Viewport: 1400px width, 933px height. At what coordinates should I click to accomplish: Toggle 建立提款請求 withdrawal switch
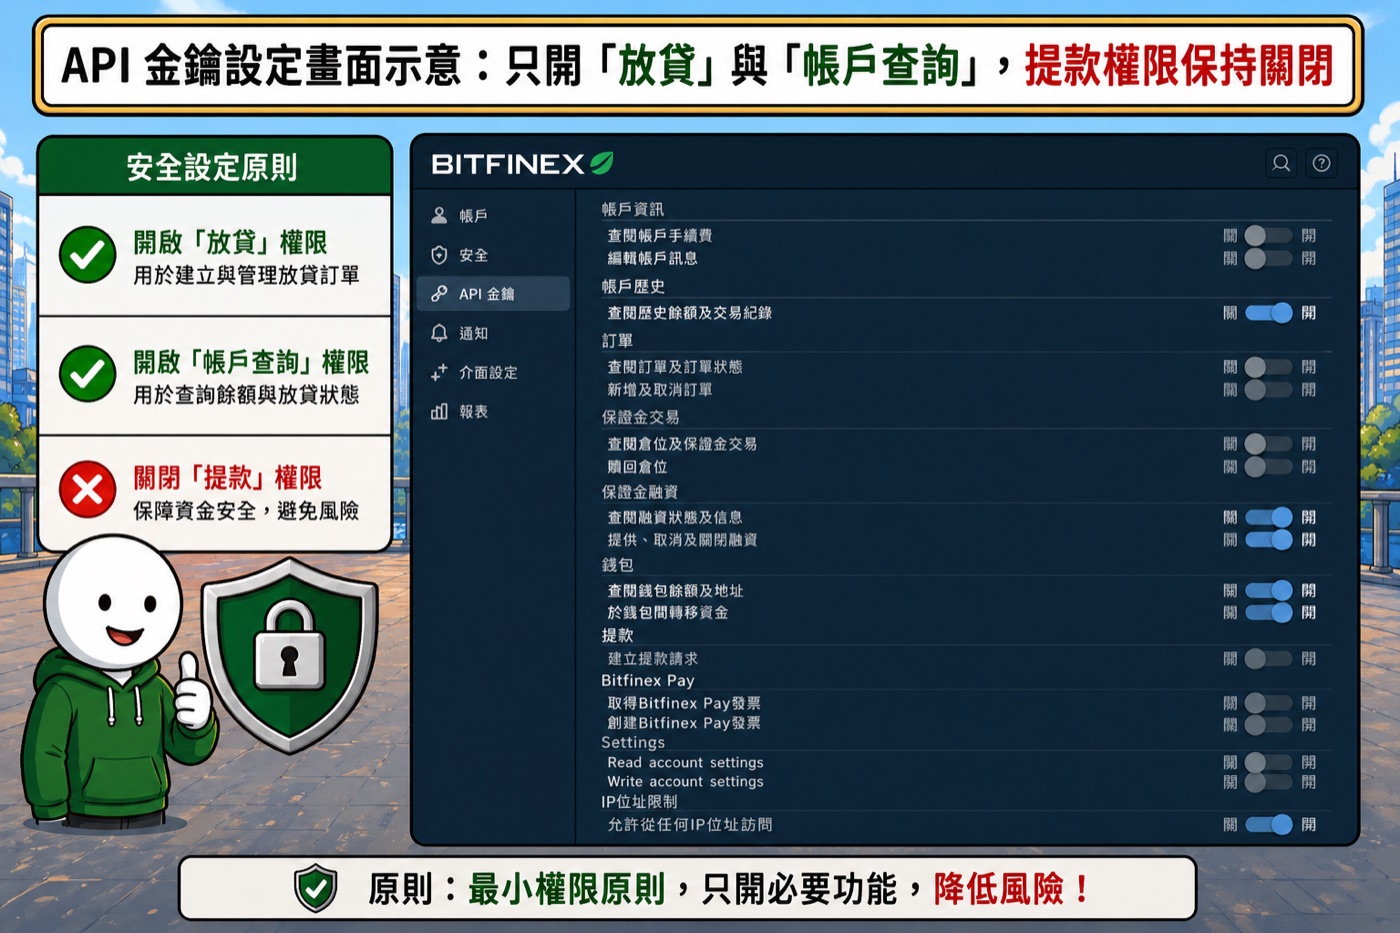[1268, 658]
